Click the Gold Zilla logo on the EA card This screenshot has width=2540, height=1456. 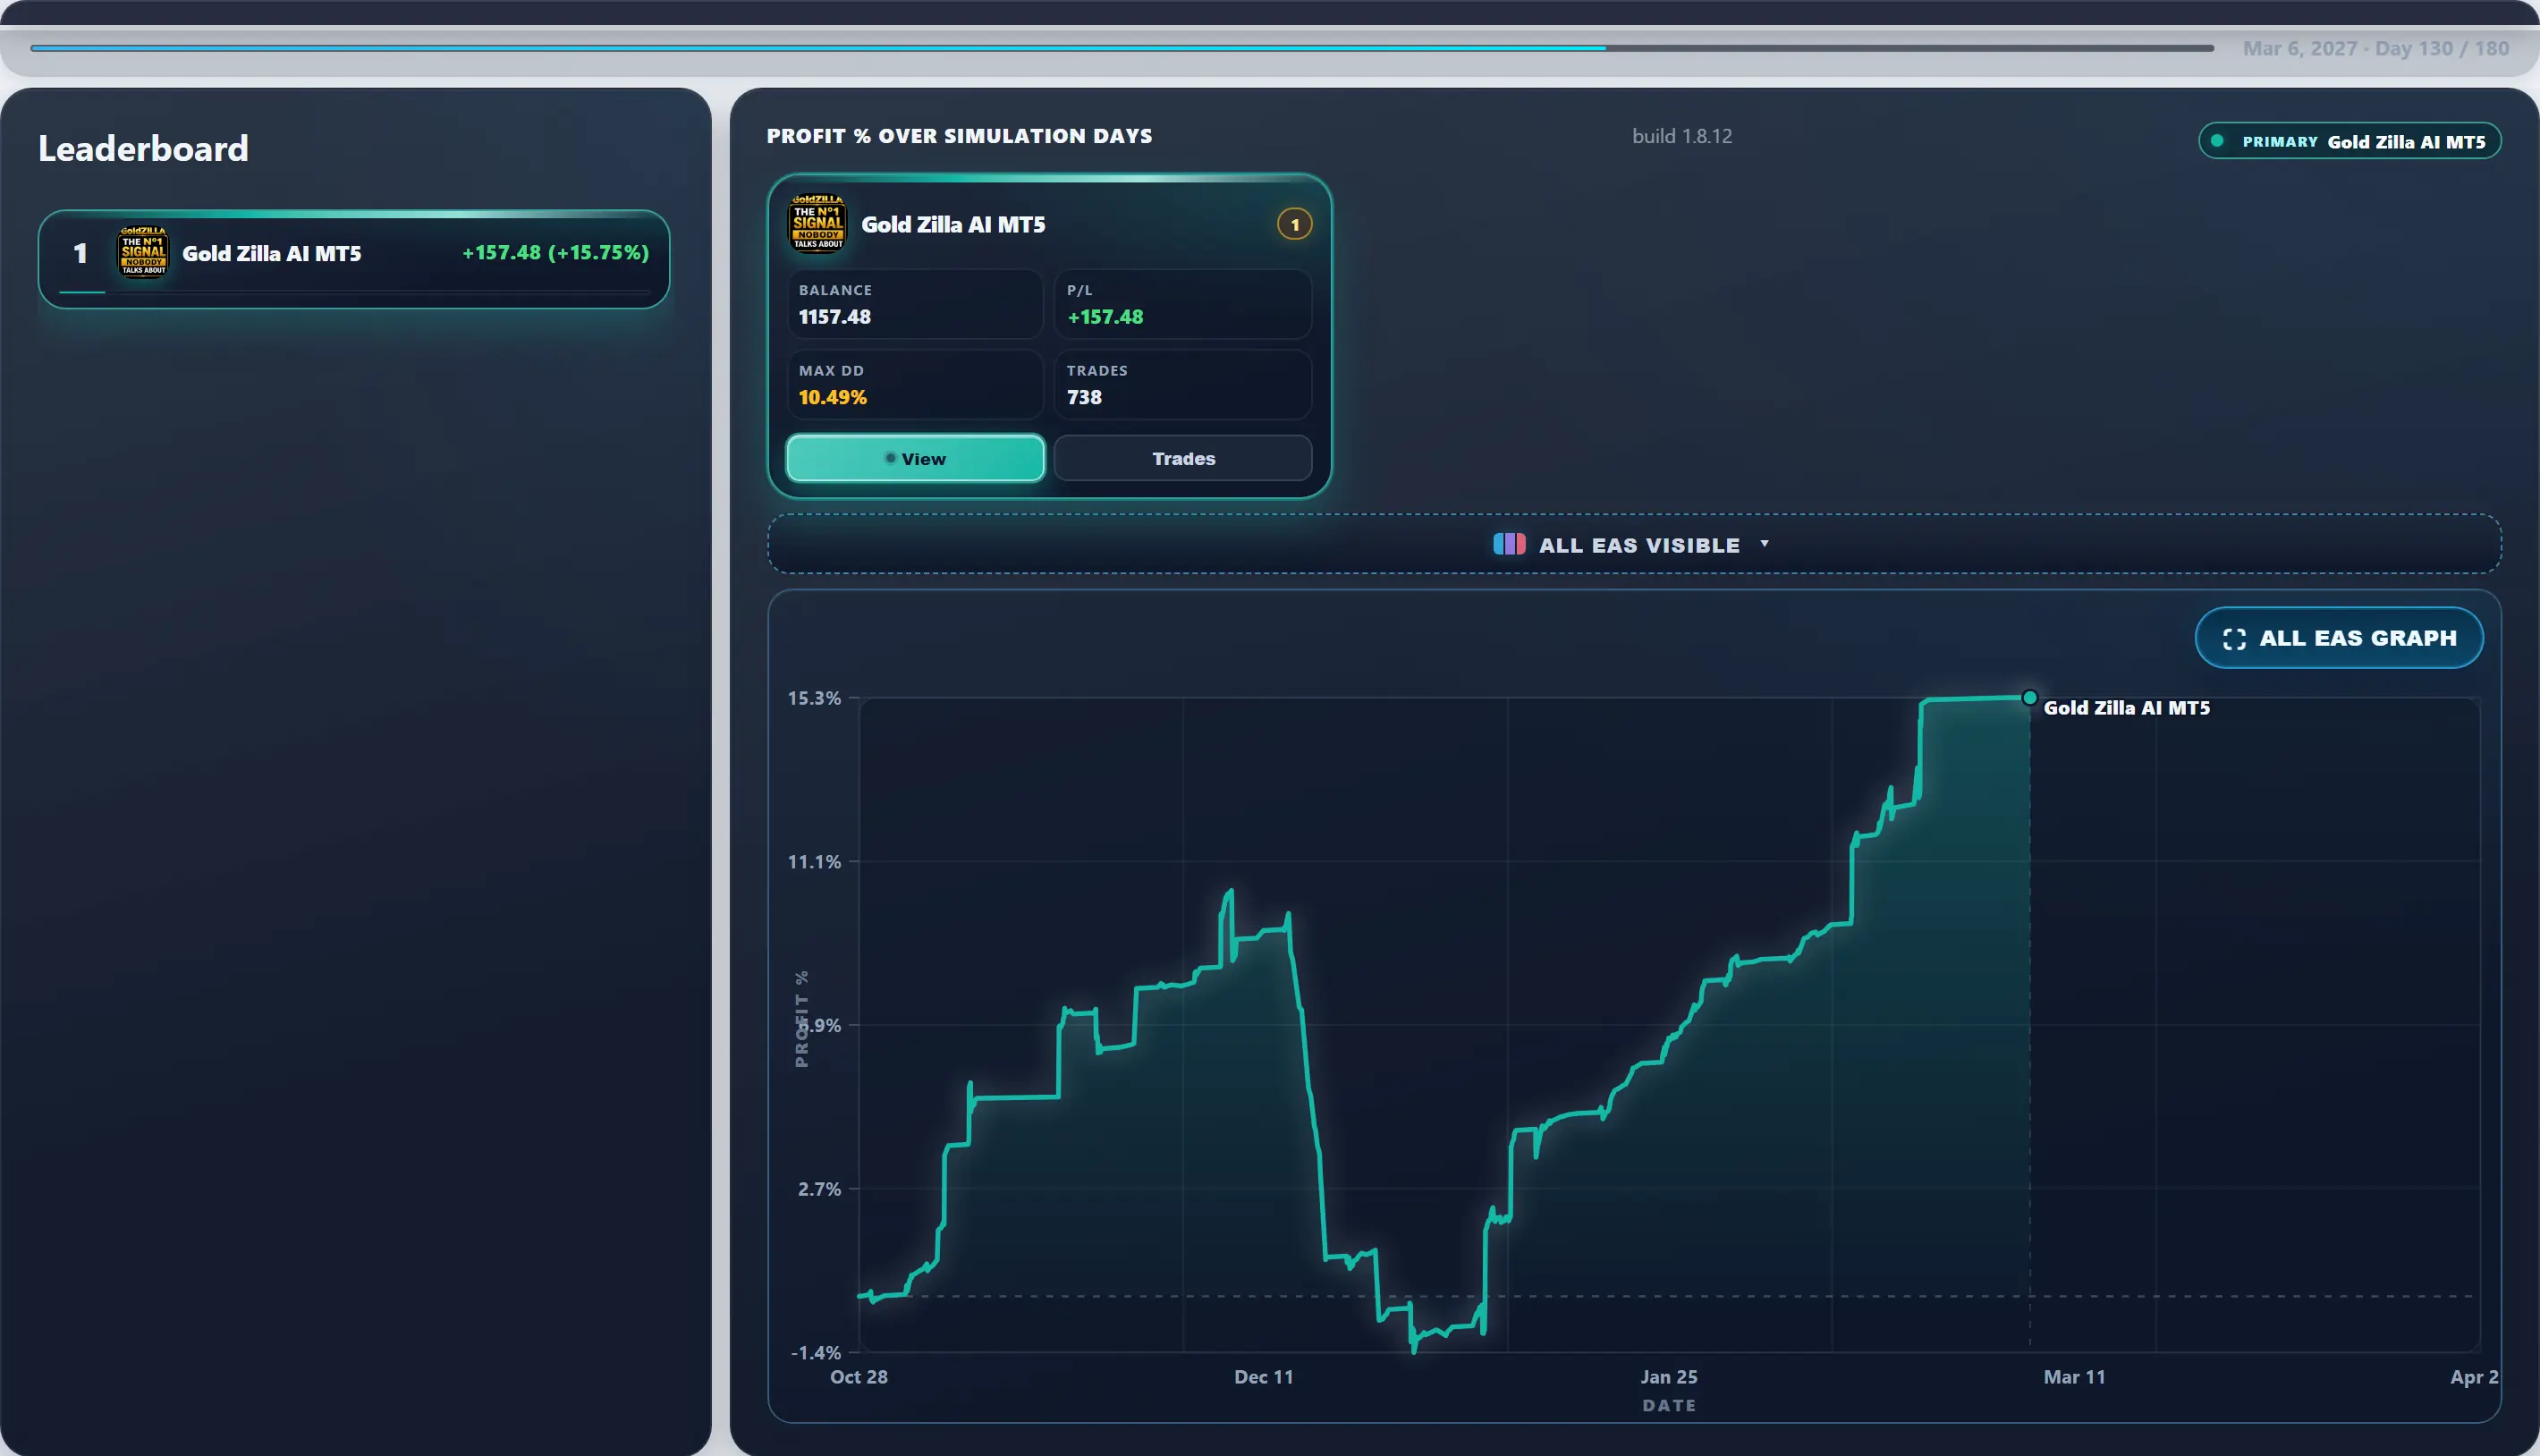point(818,223)
